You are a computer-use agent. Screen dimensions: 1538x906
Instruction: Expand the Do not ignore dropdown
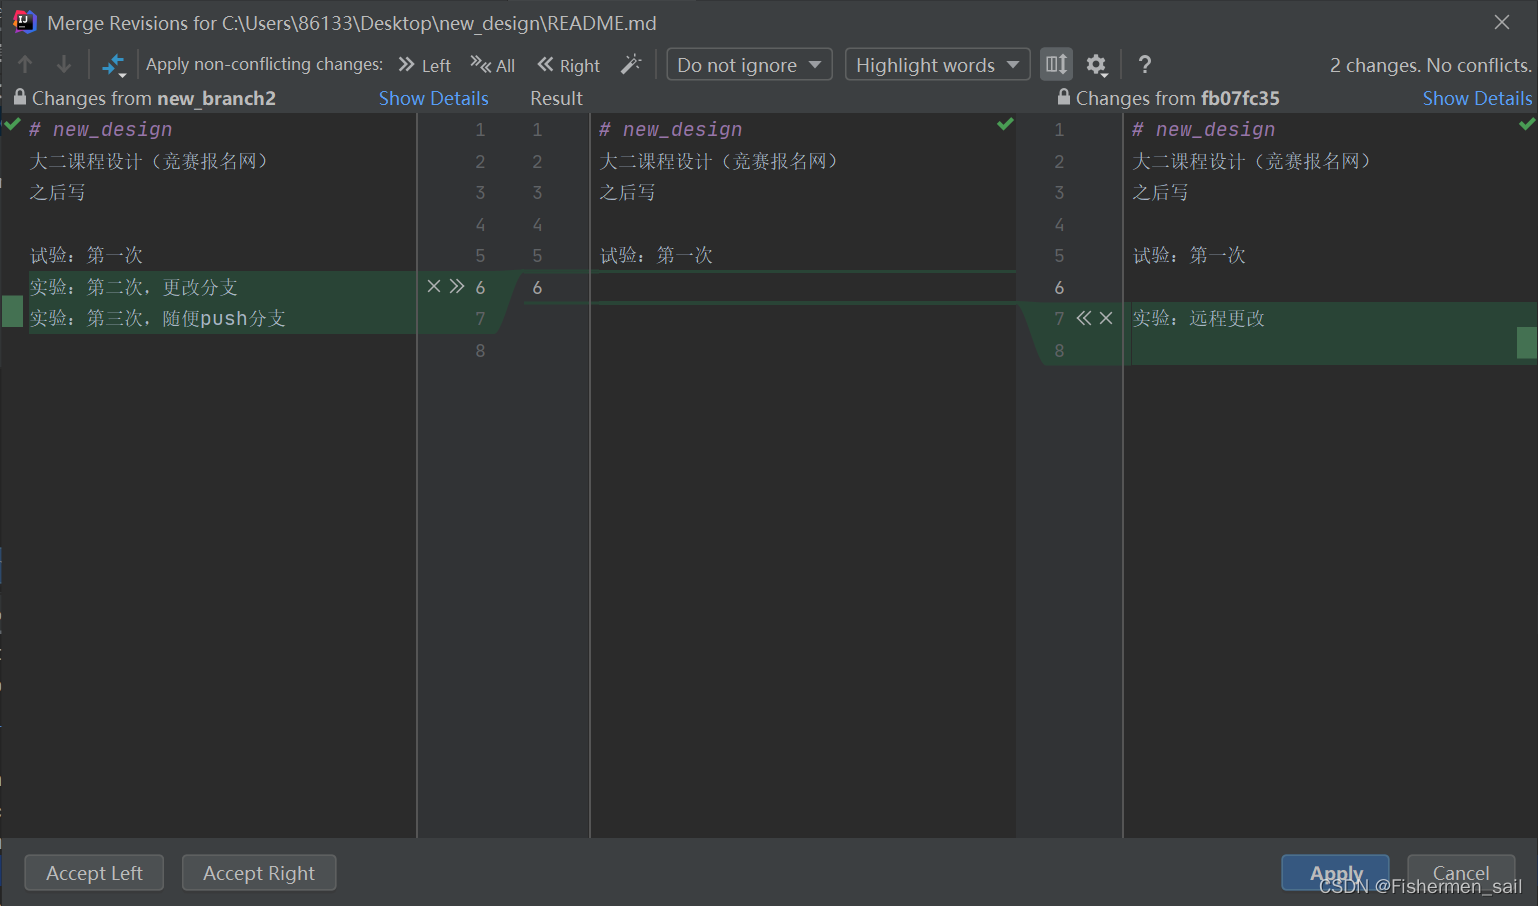point(749,65)
